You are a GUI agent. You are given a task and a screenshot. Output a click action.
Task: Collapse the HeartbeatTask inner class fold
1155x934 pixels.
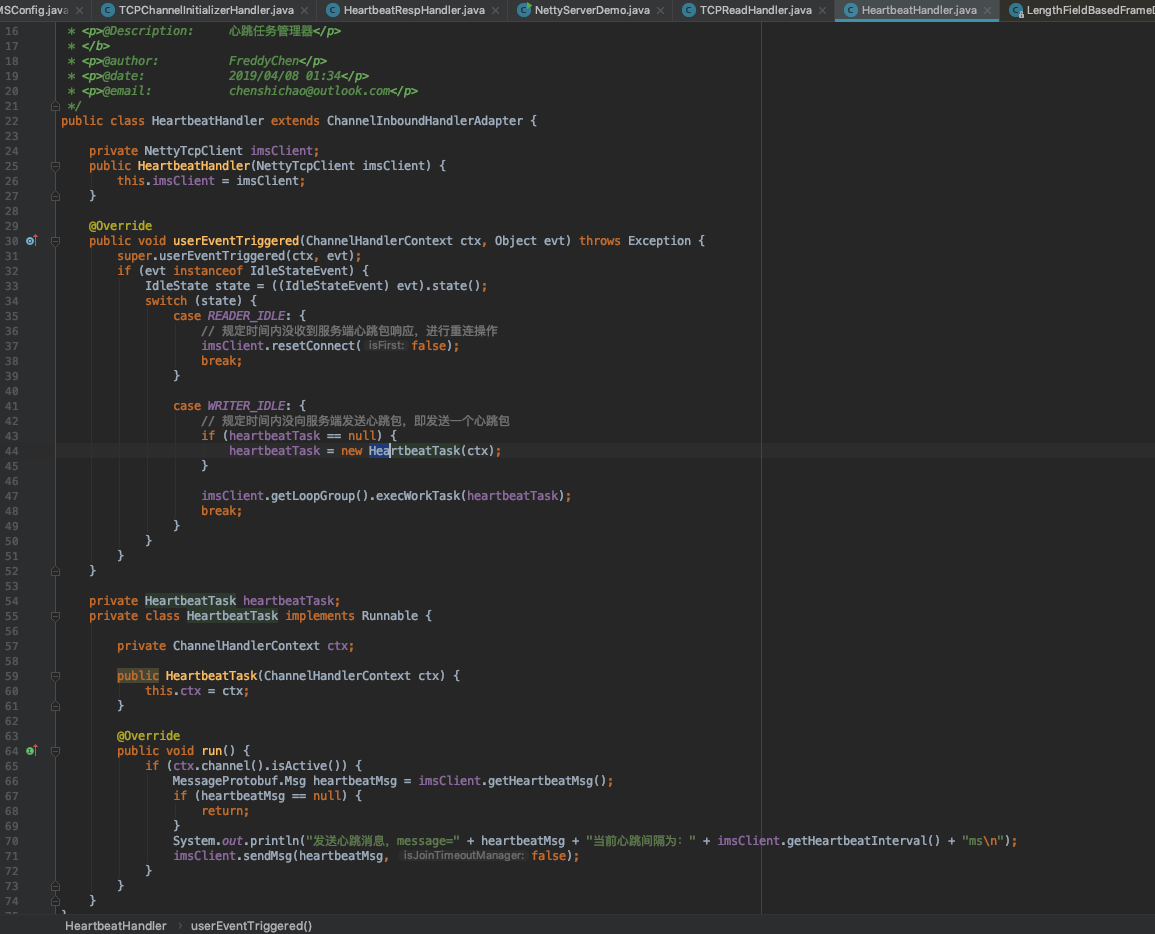tap(56, 616)
